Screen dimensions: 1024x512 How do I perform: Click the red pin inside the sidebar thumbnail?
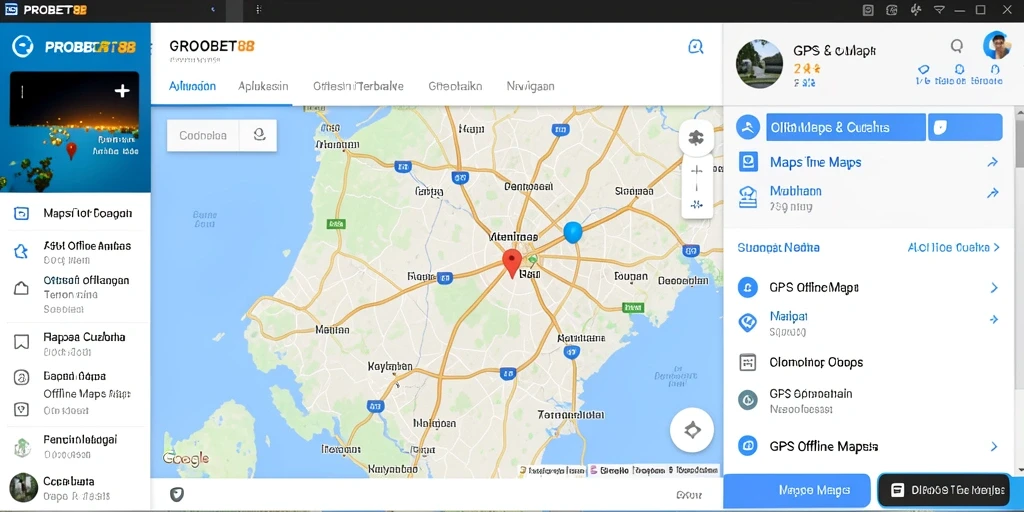click(x=71, y=151)
